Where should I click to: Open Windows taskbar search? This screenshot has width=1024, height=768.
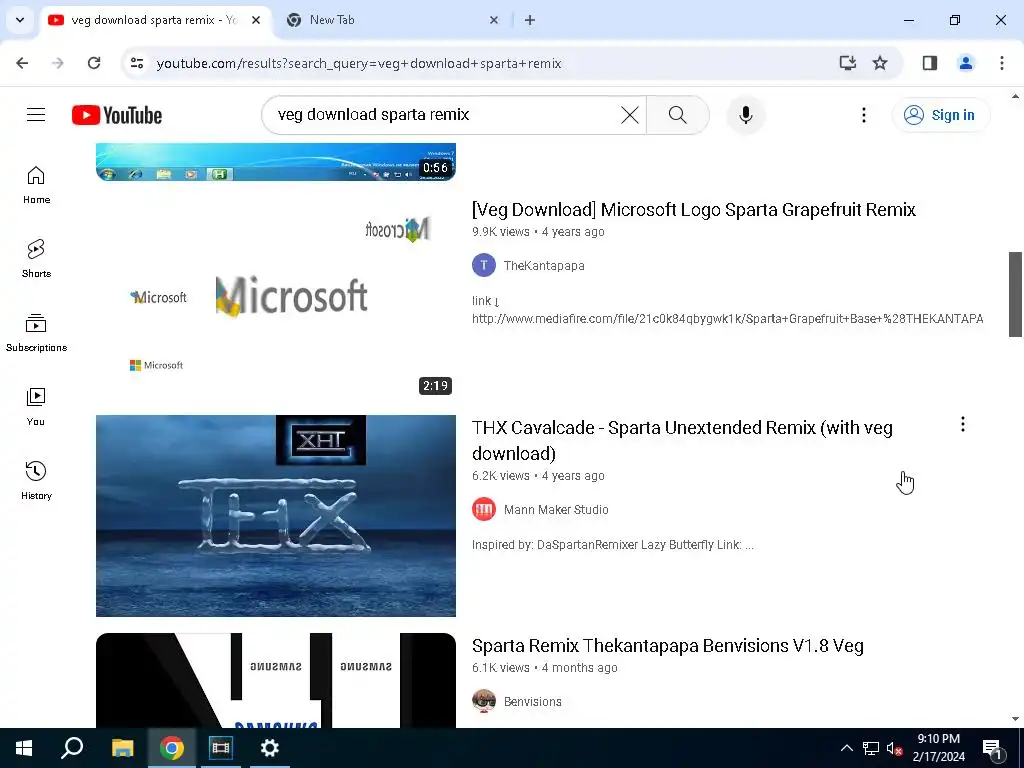72,748
